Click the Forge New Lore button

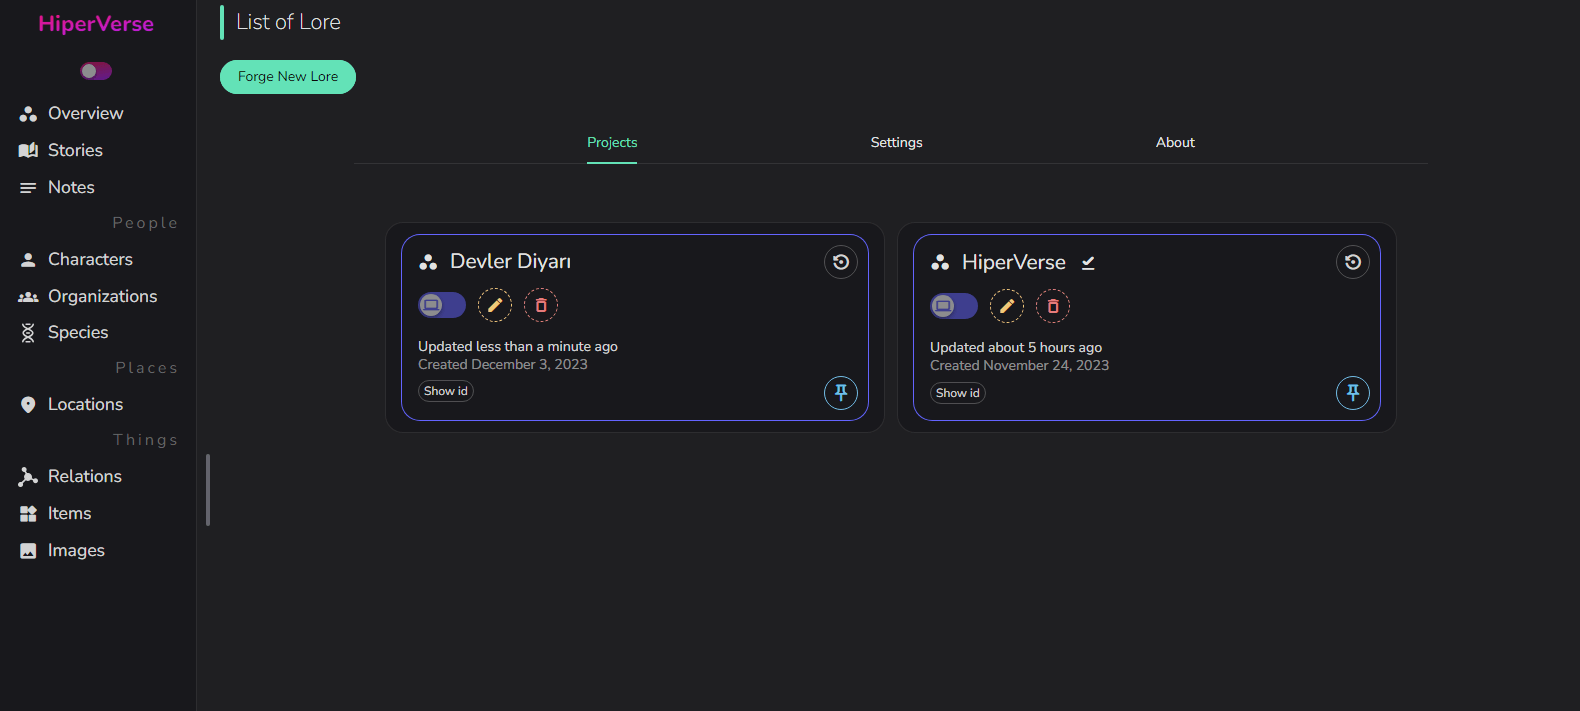click(x=288, y=77)
